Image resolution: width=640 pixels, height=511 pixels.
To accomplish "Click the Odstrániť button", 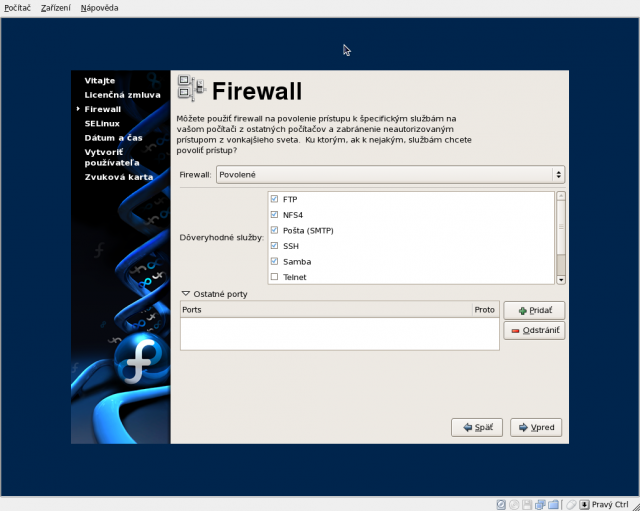I will click(x=534, y=330).
